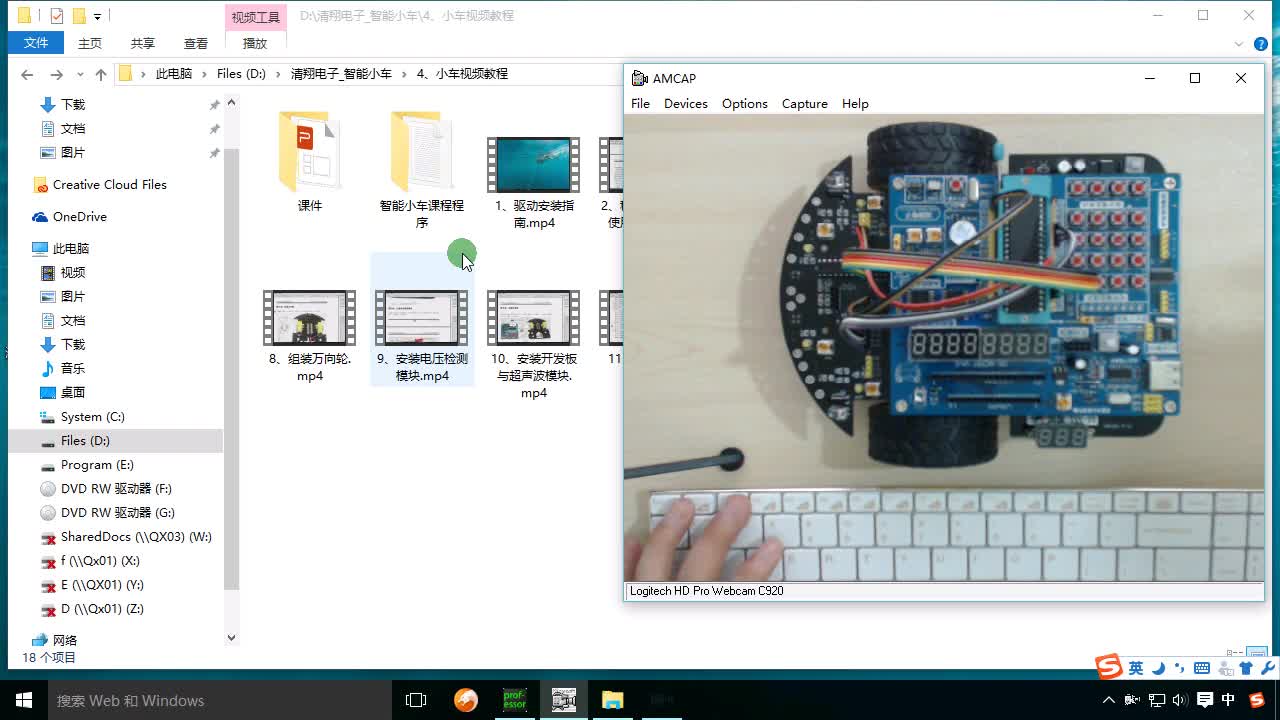Expand the chevron after Files (D:) breadcrumb
The width and height of the screenshot is (1280, 720).
pyautogui.click(x=279, y=74)
